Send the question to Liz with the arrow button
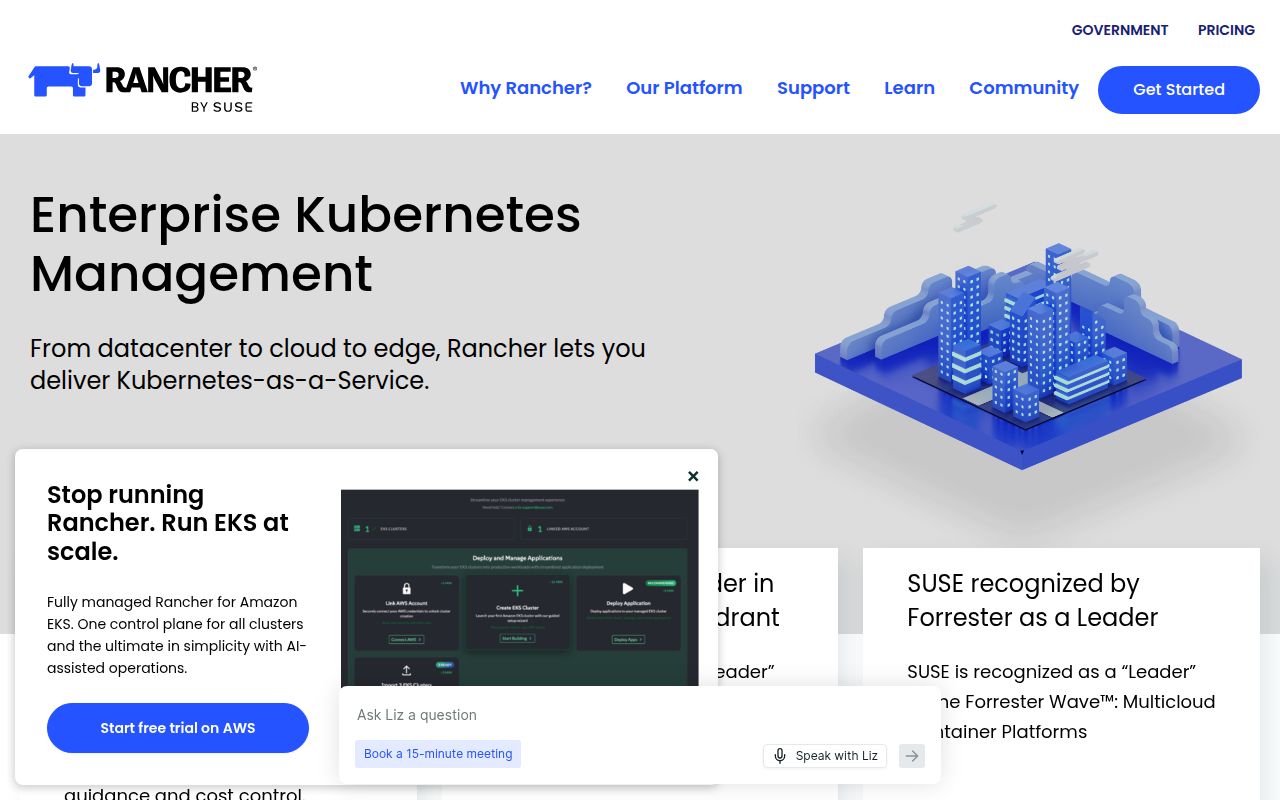The width and height of the screenshot is (1280, 800). click(911, 756)
